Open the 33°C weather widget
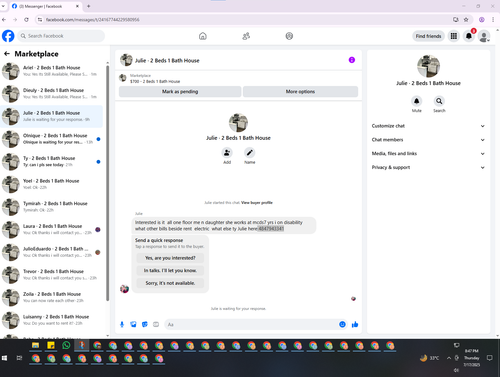This screenshot has width=500, height=377. point(429,358)
